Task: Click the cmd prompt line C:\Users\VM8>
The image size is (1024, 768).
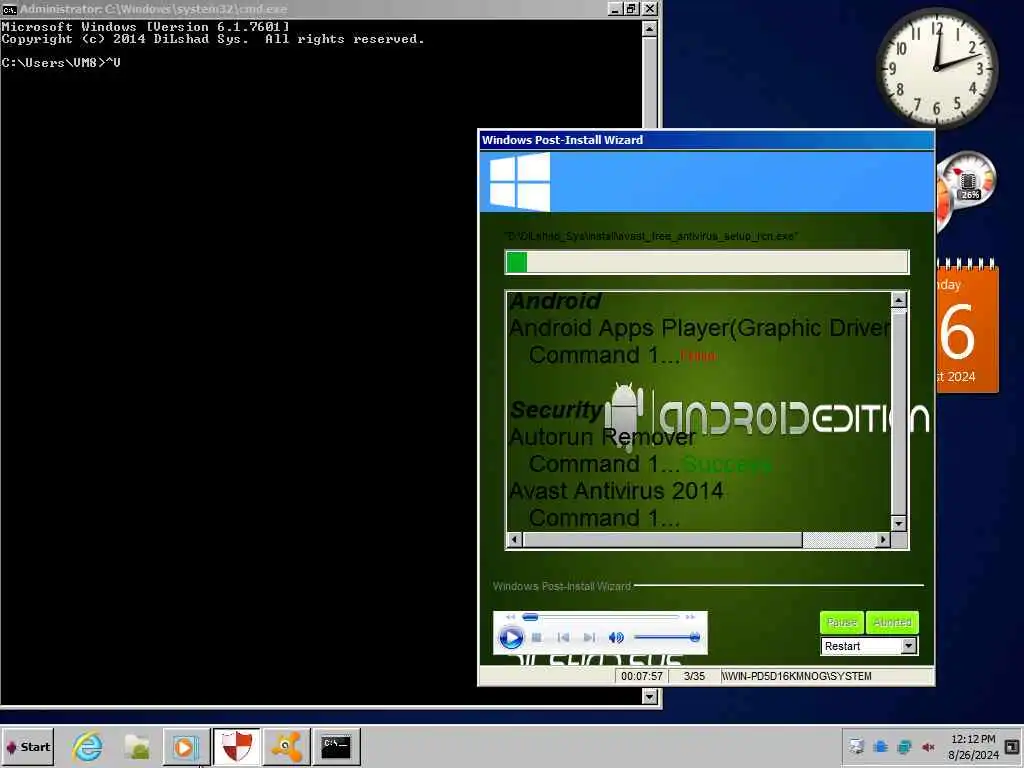Action: (x=61, y=63)
